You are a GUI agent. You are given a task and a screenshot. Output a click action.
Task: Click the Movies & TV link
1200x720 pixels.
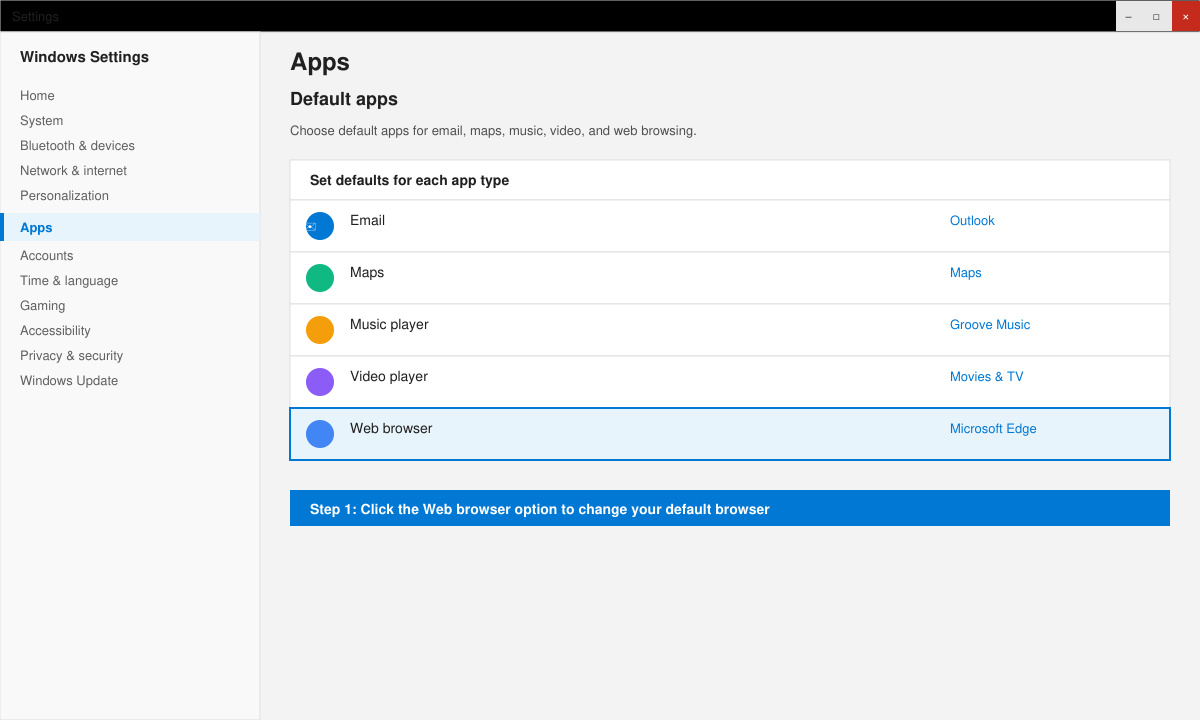tap(986, 377)
